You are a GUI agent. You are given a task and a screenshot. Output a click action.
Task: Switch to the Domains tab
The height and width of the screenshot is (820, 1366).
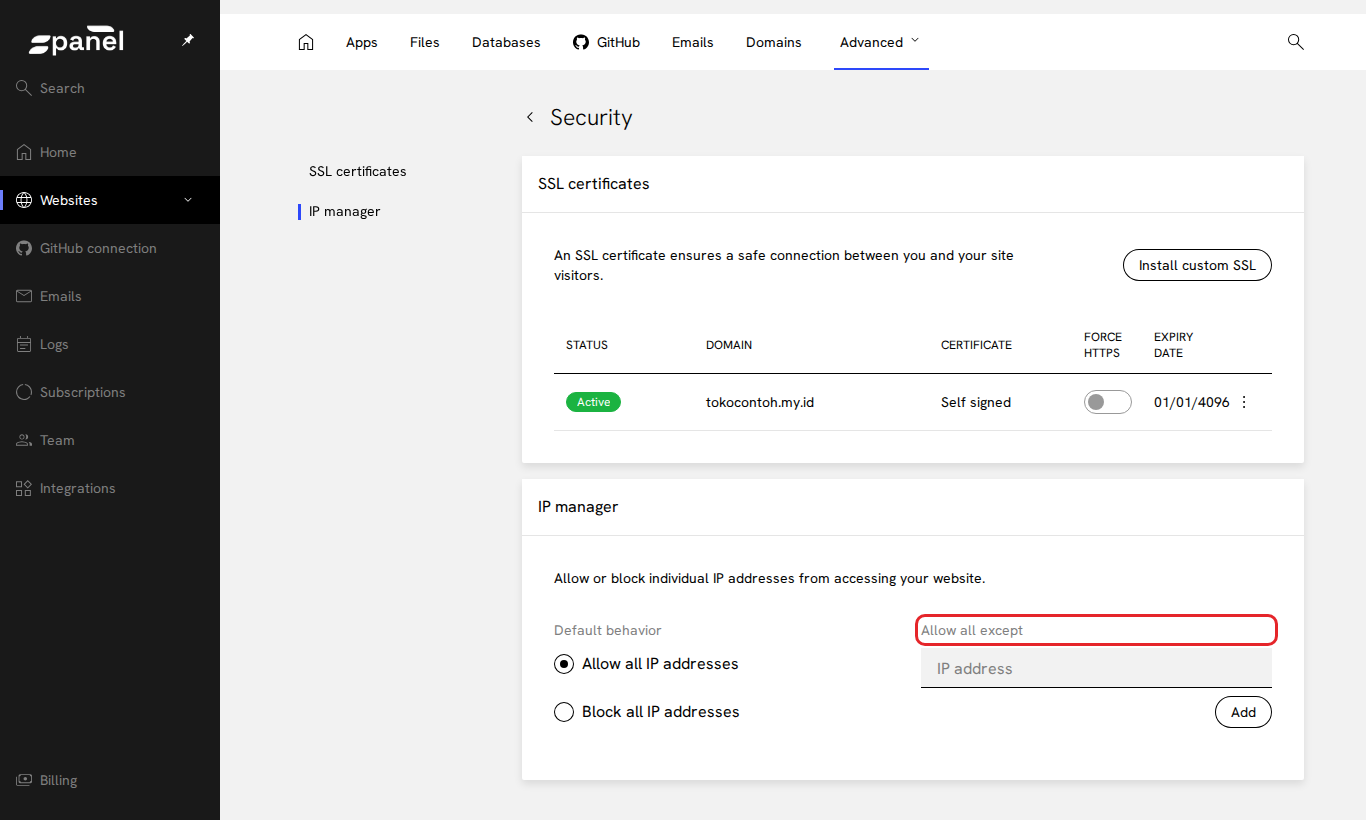tap(774, 42)
